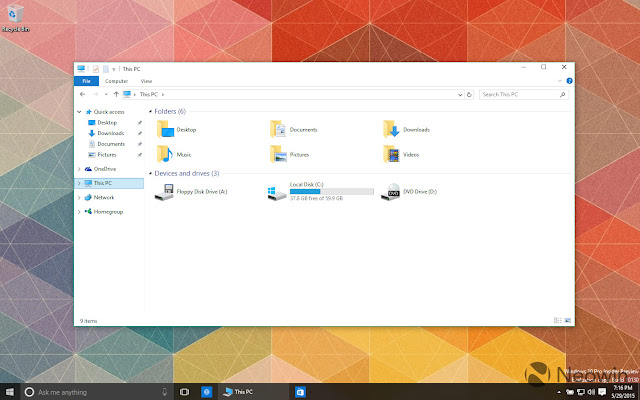Select the Pictures folder icon

point(278,154)
